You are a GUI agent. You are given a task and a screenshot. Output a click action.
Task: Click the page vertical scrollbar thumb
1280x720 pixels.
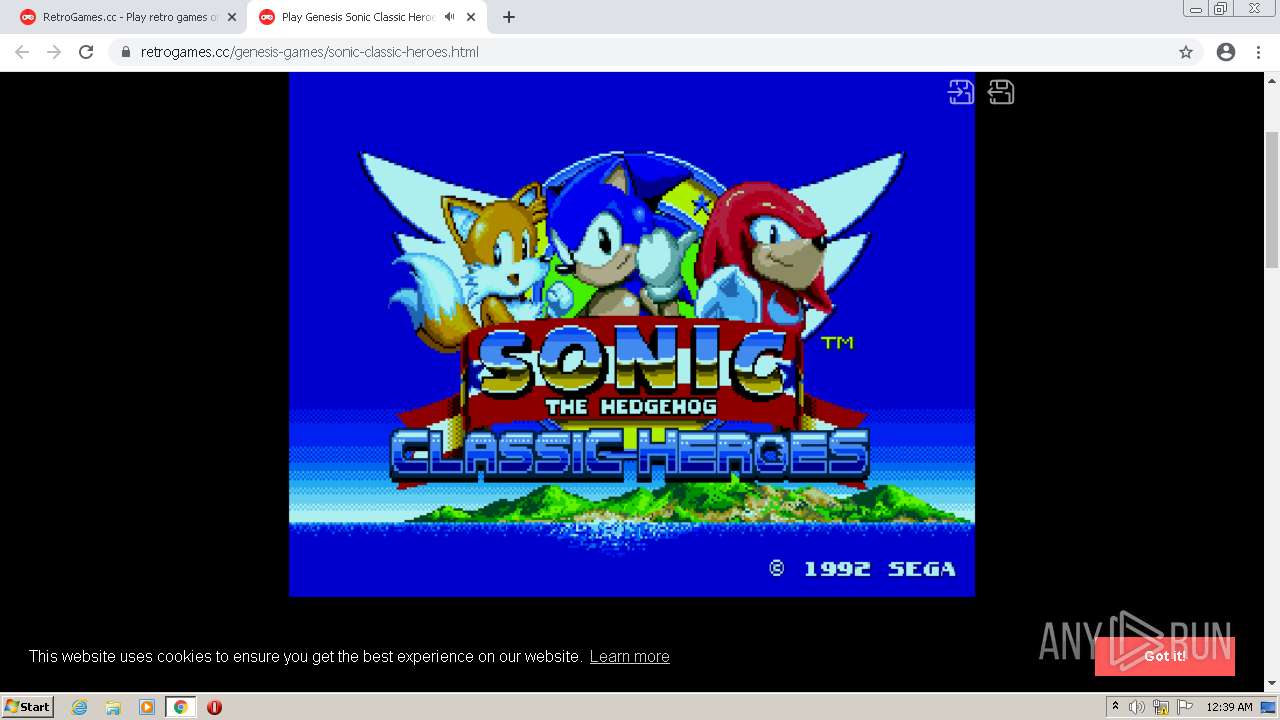click(1272, 200)
